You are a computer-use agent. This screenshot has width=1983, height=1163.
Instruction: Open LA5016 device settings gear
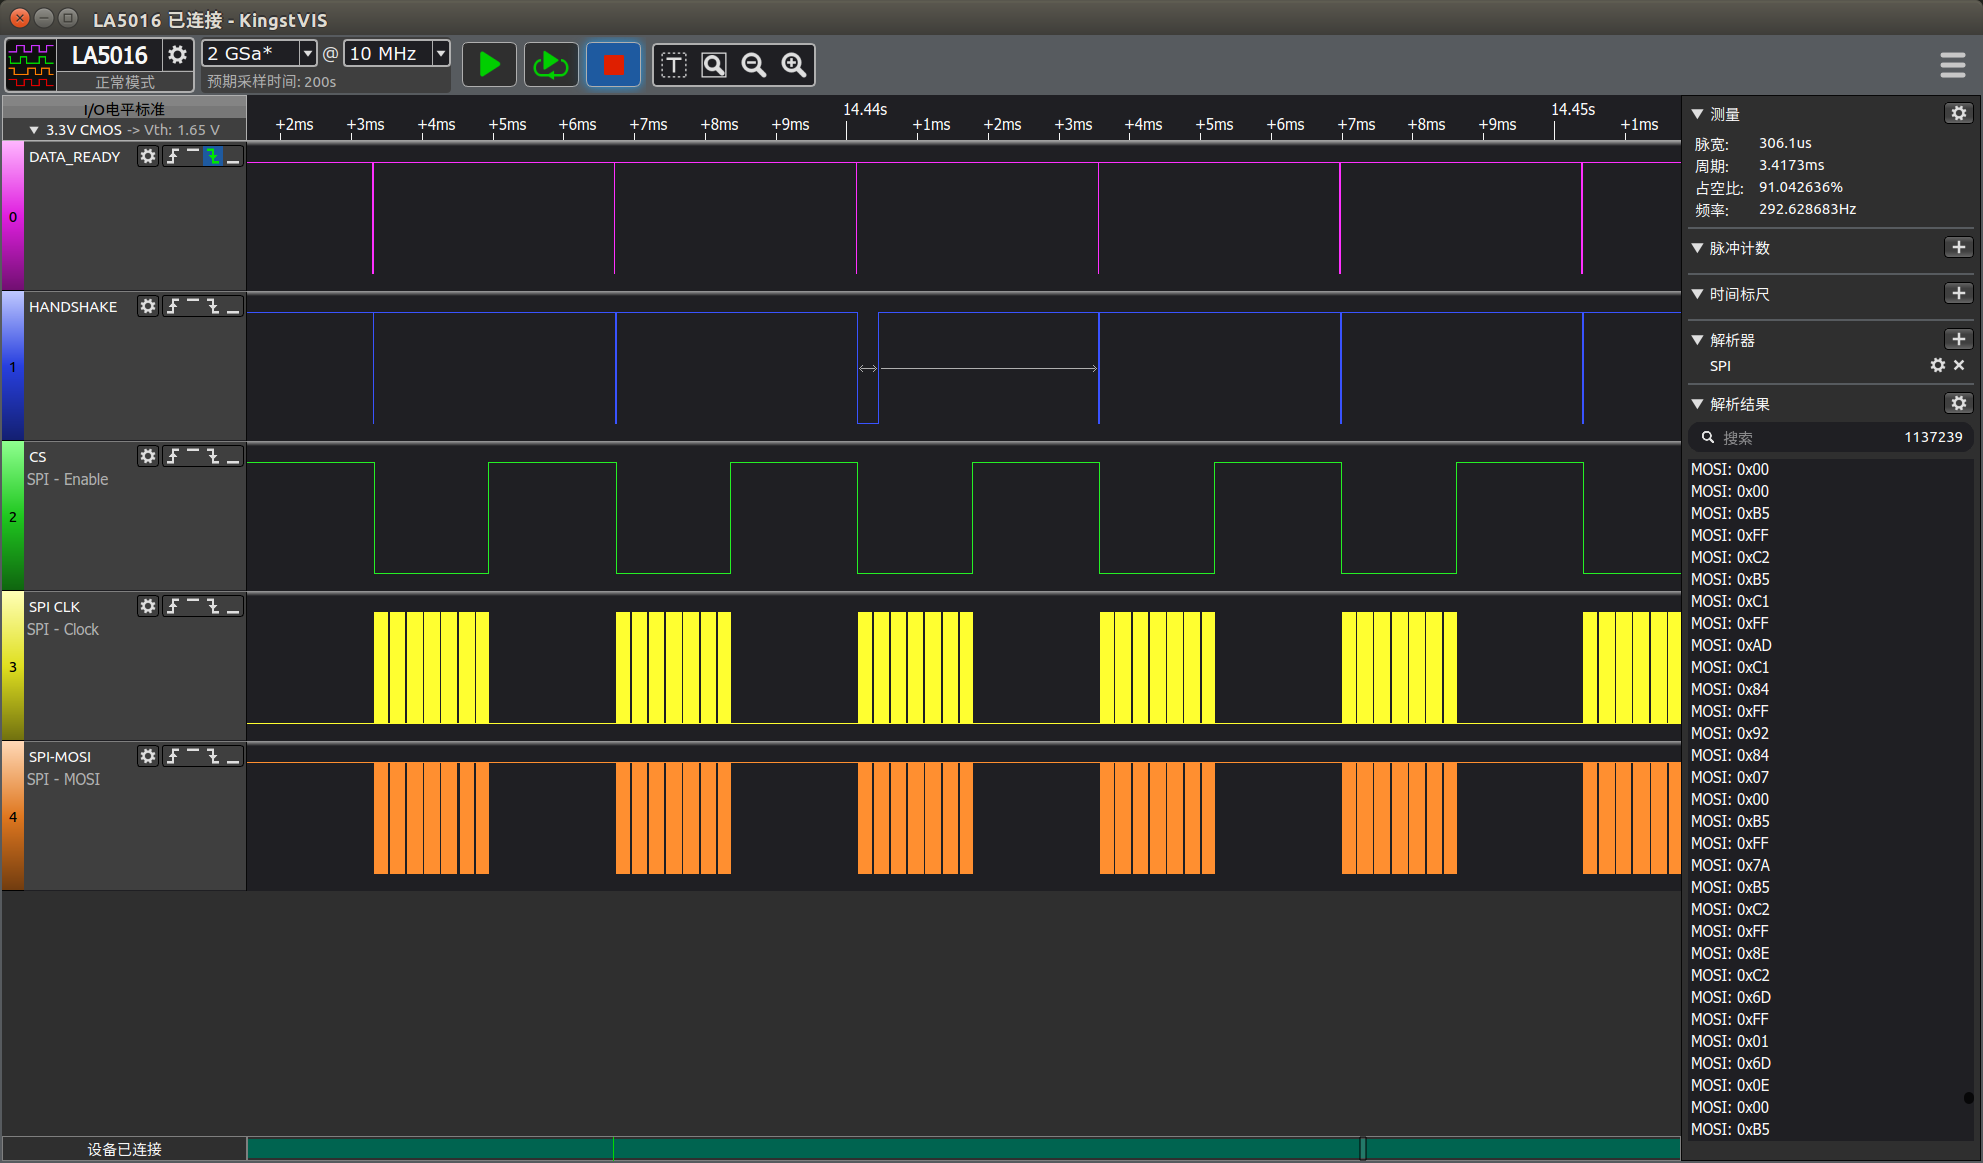coord(177,55)
